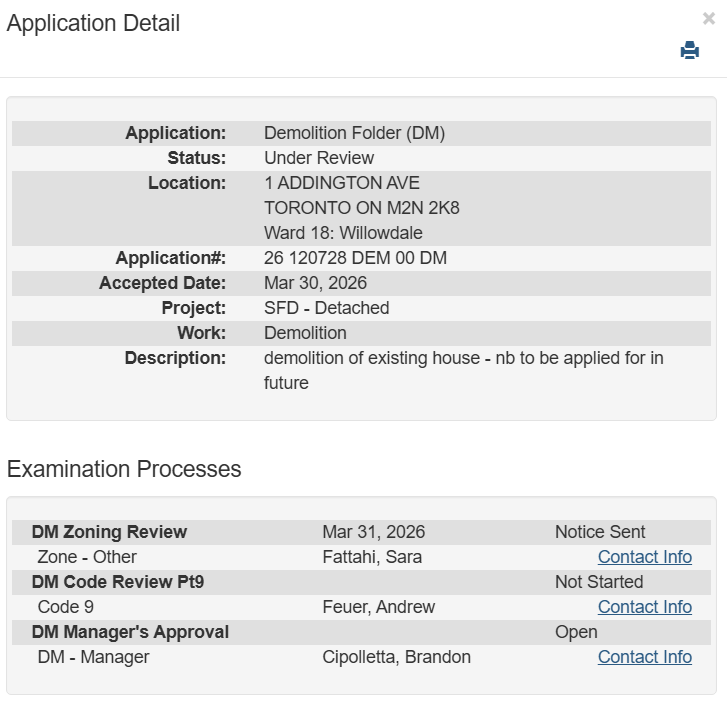727x728 pixels.
Task: Open Contact Info for Sara Fattahi
Action: pos(644,557)
